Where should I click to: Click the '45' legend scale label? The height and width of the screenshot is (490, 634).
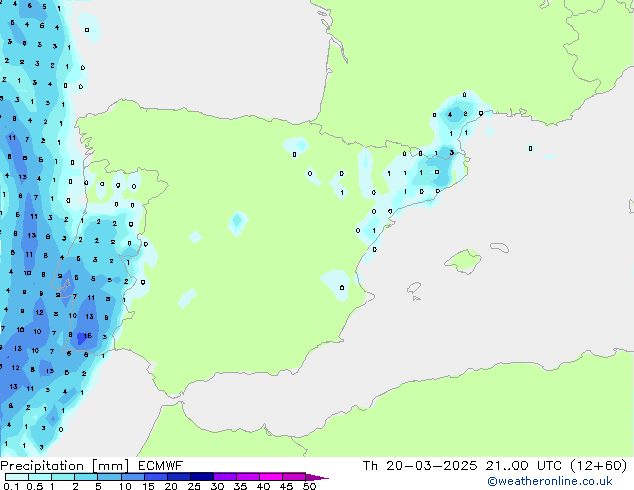pyautogui.click(x=286, y=486)
